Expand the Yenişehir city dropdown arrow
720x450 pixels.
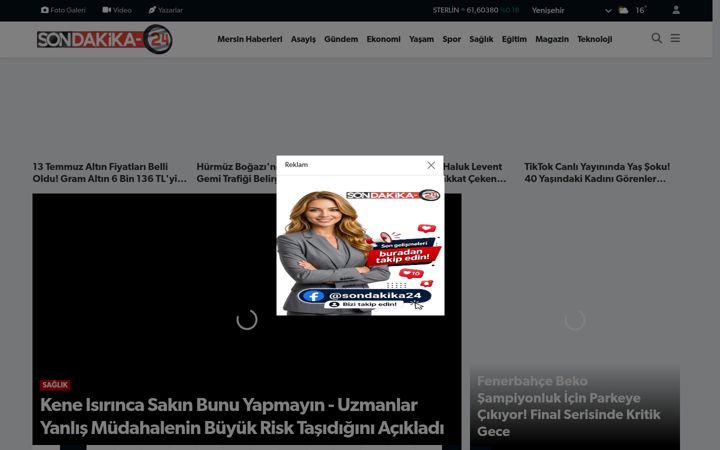tap(608, 11)
